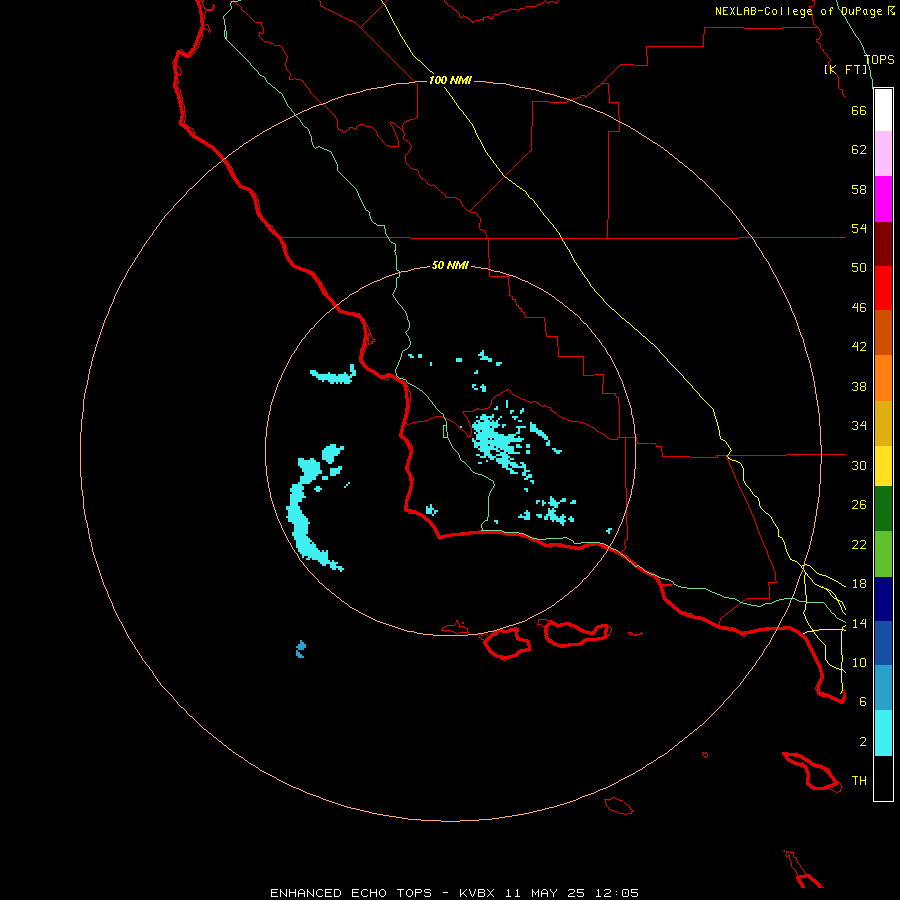This screenshot has width=900, height=900.
Task: Click the '14' legend scale value
Action: click(859, 623)
